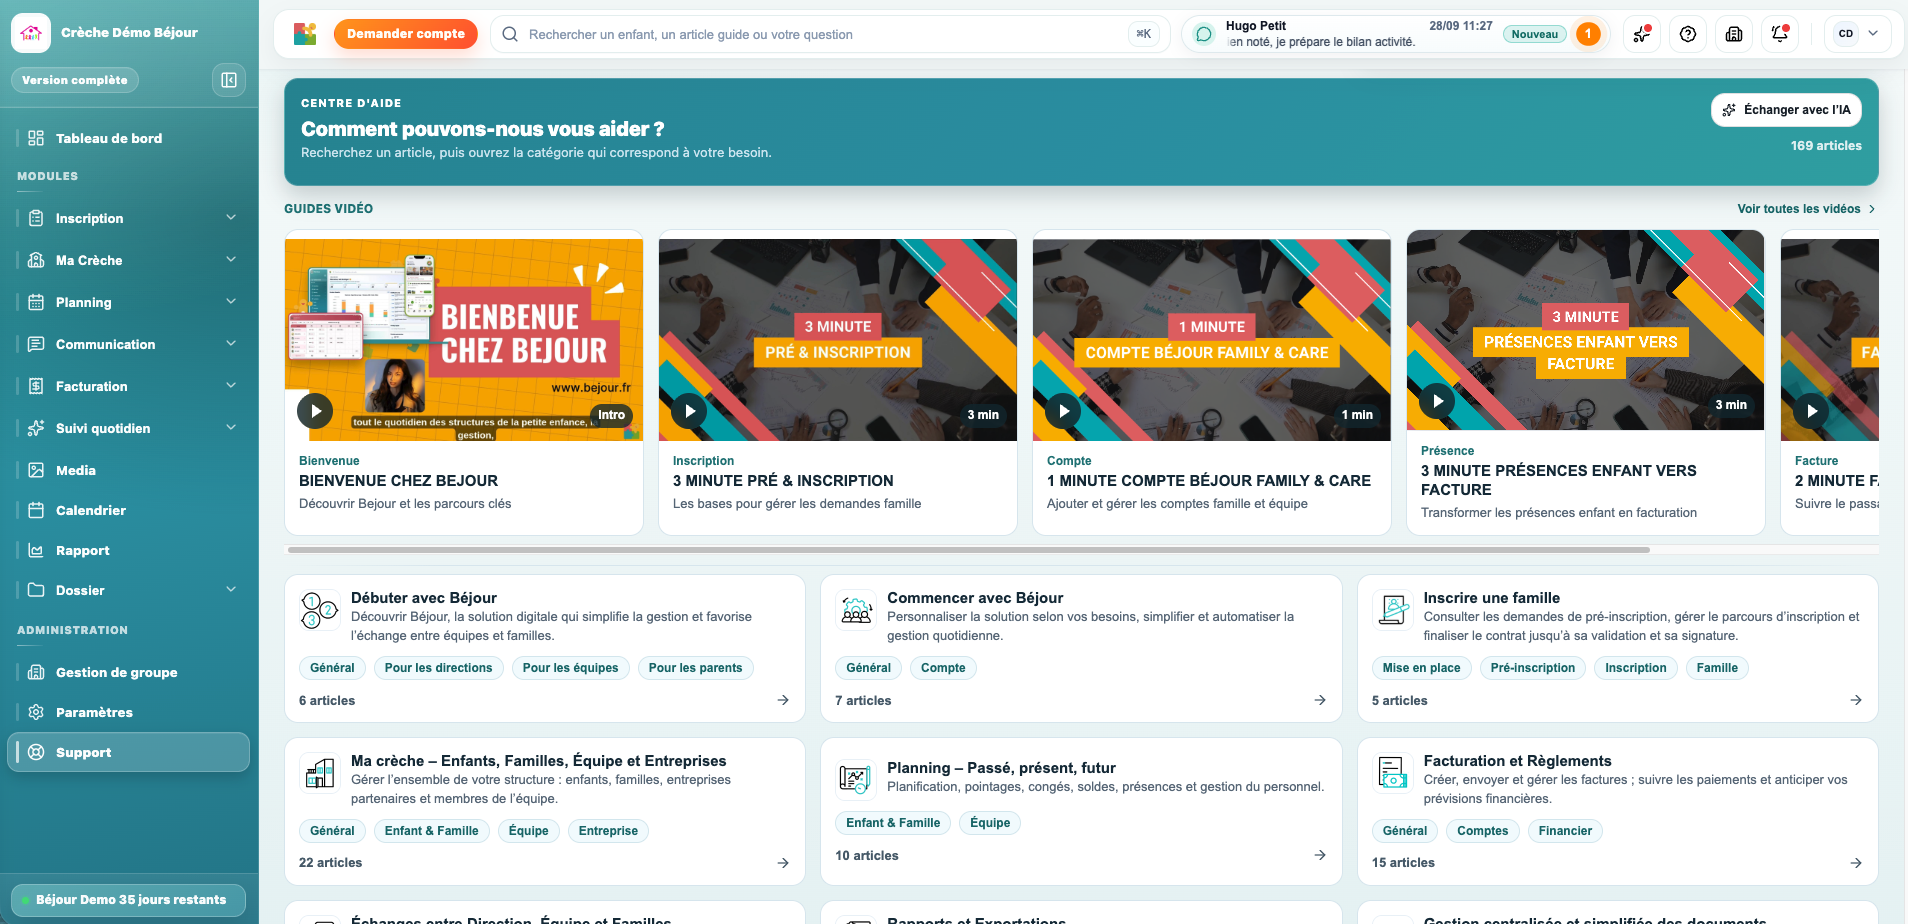
Task: Open Gestion de groupe
Action: 129,672
